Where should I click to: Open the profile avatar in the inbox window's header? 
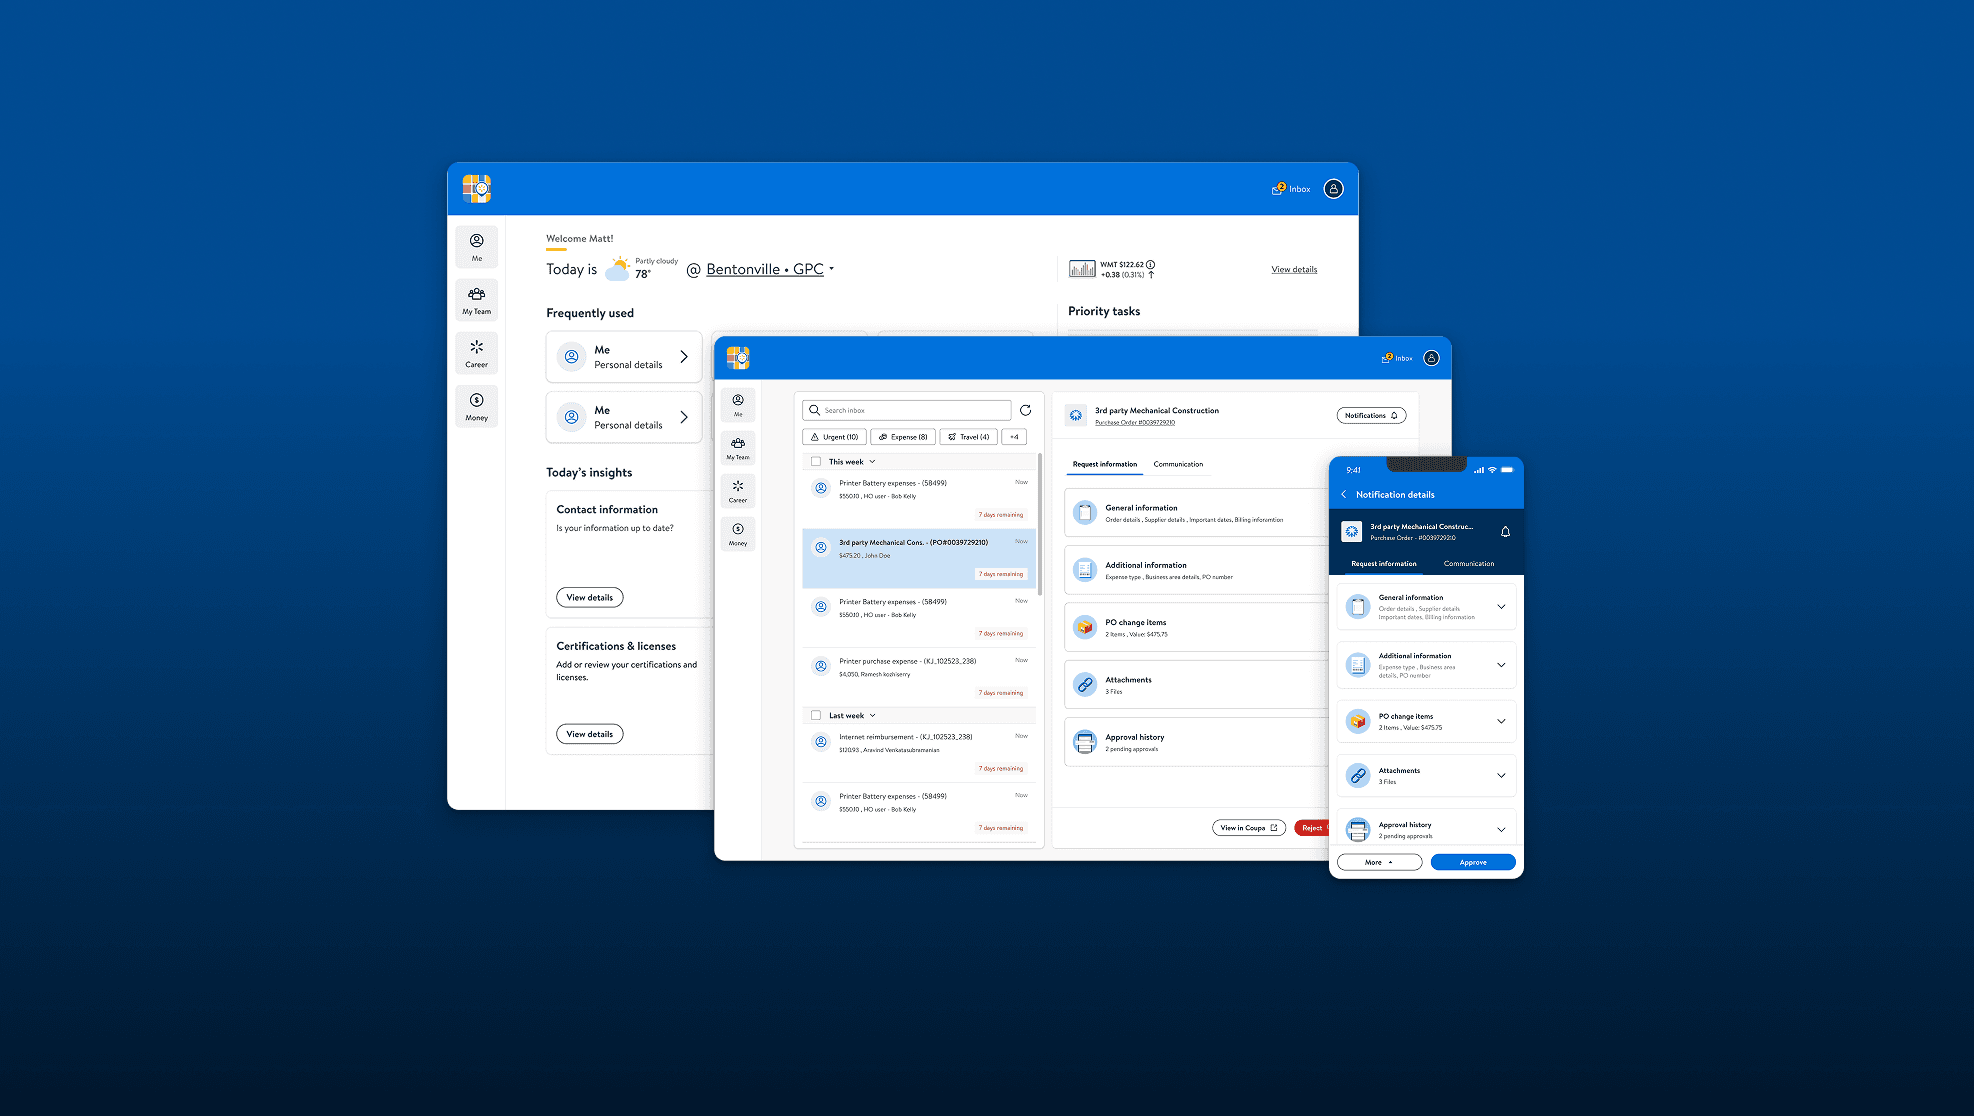[1431, 358]
